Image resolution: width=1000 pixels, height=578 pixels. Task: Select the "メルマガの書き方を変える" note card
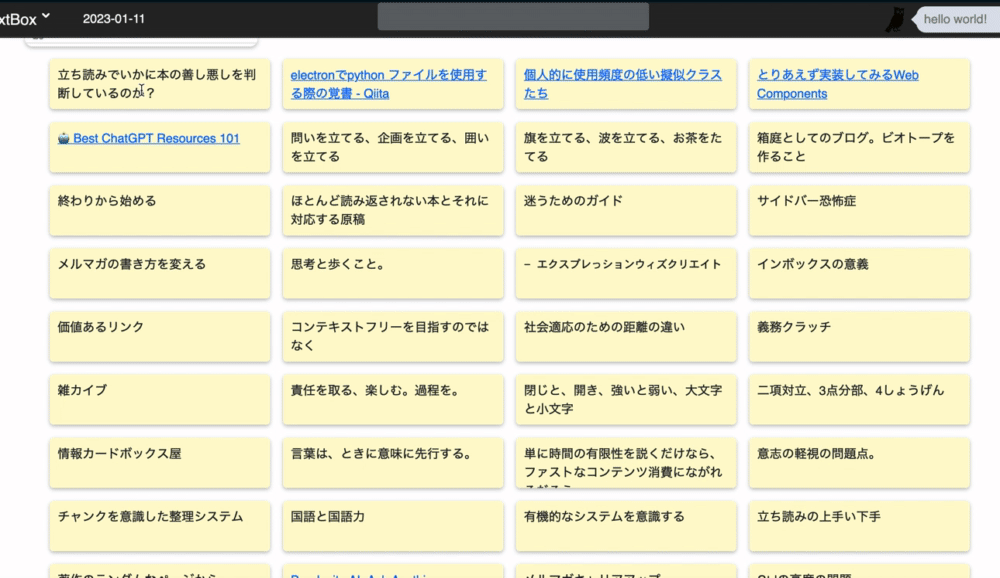coord(159,273)
